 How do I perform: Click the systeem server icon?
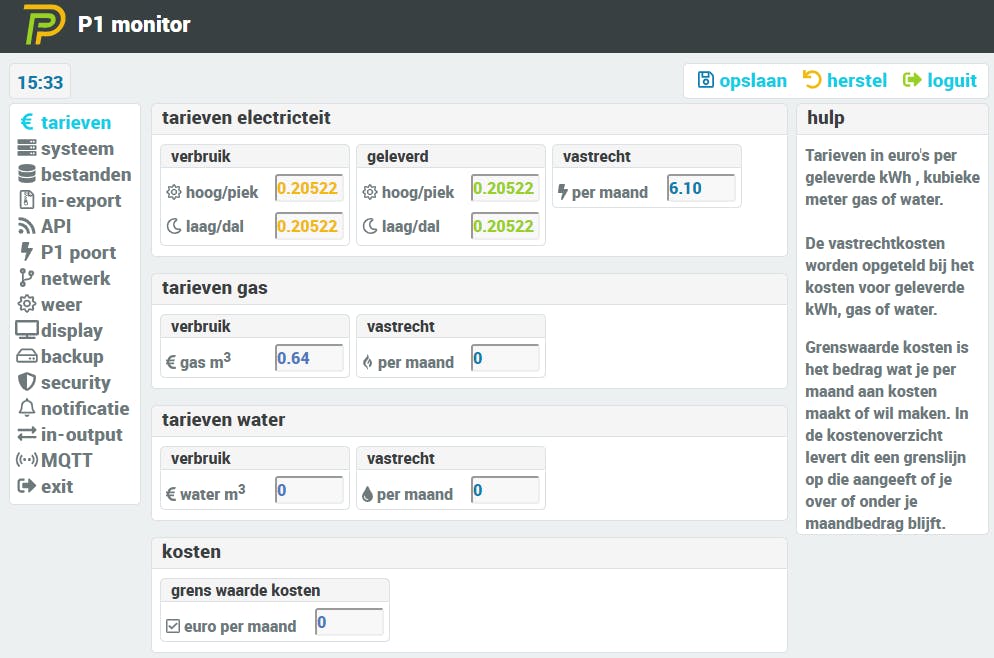[x=27, y=149]
